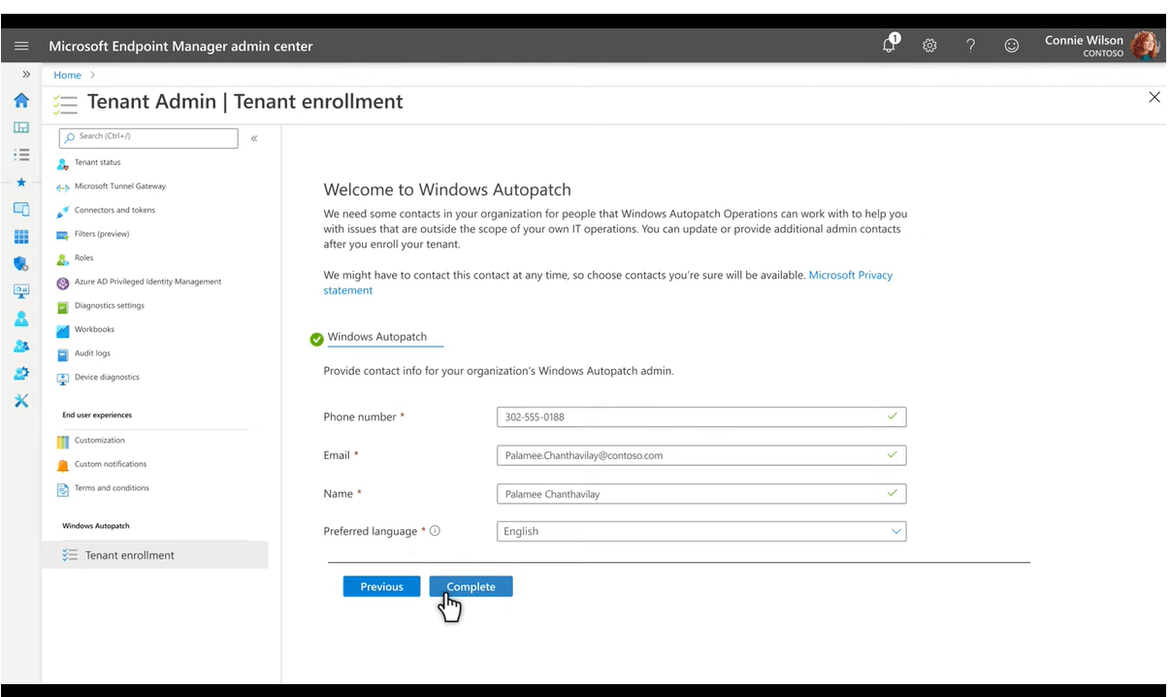Open Device diagnostics
The height and width of the screenshot is (697, 1170).
click(107, 378)
